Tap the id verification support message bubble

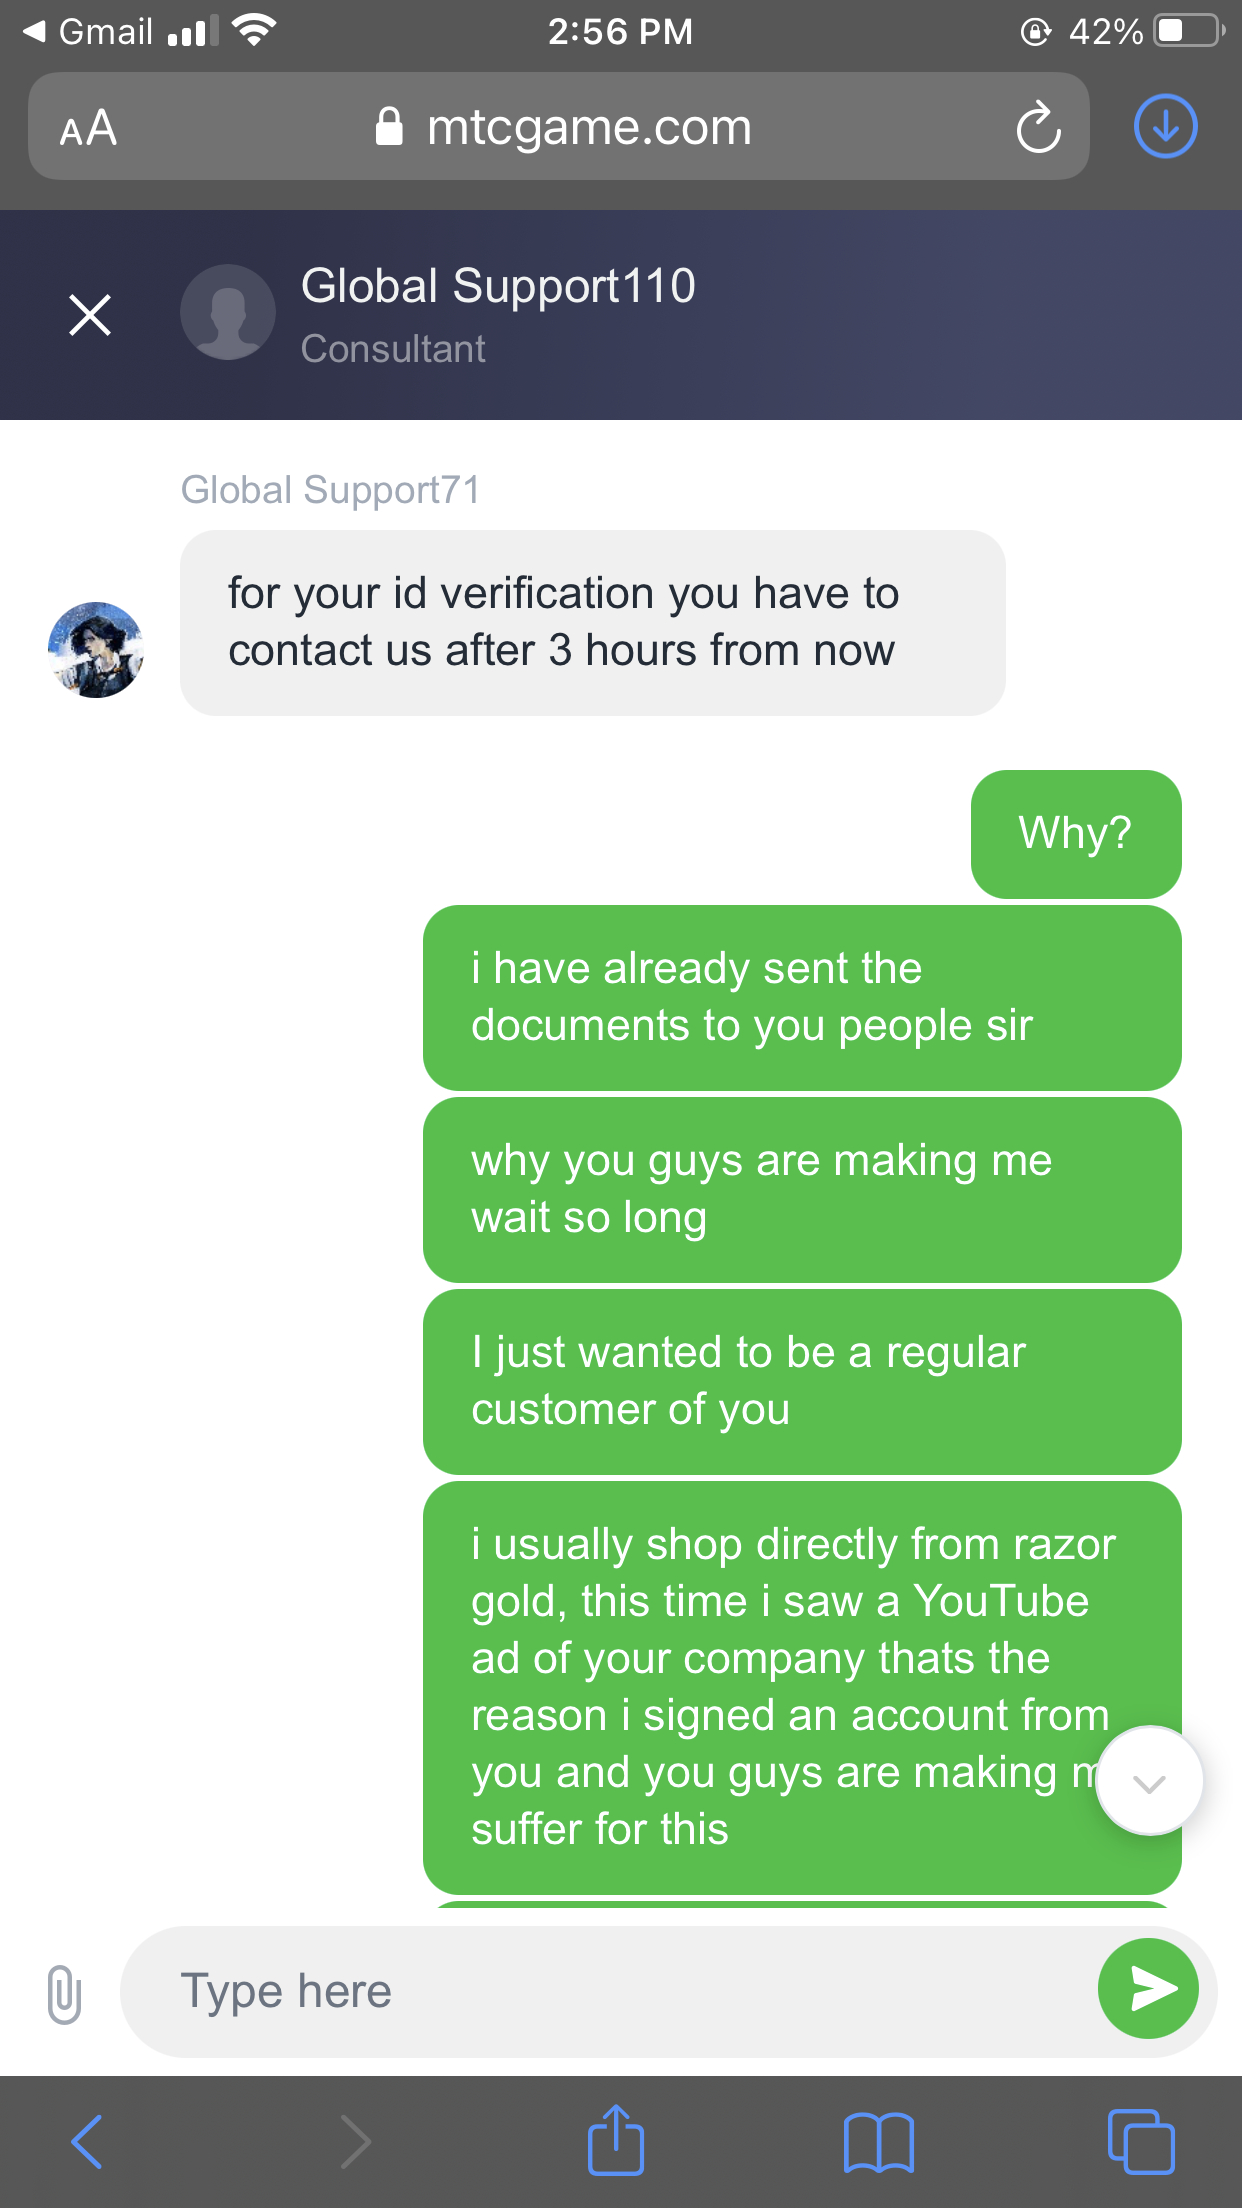point(592,622)
